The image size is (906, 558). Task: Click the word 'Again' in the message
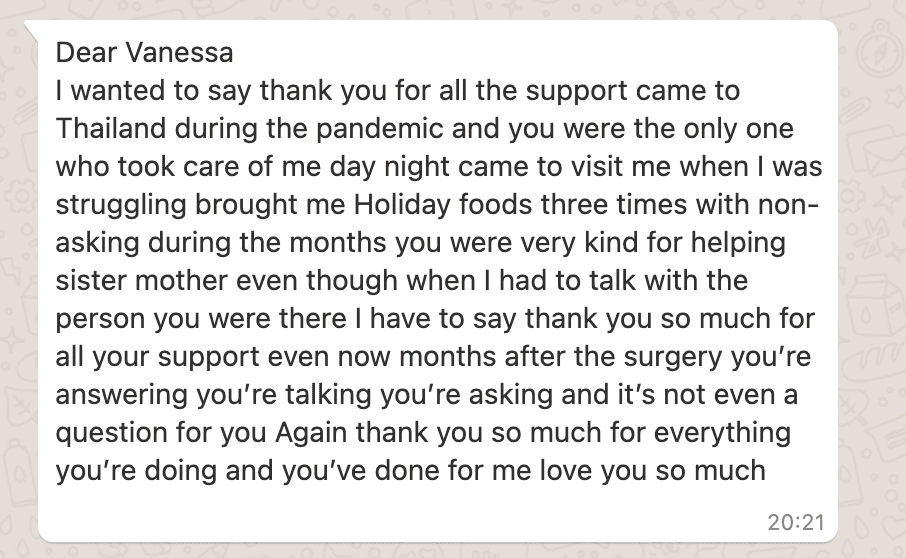pyautogui.click(x=311, y=433)
